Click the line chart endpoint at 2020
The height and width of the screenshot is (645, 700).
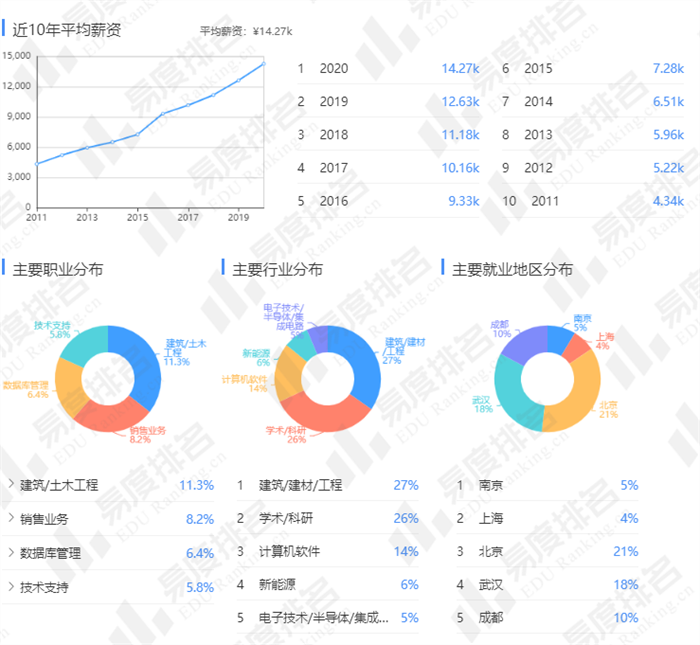click(x=264, y=64)
